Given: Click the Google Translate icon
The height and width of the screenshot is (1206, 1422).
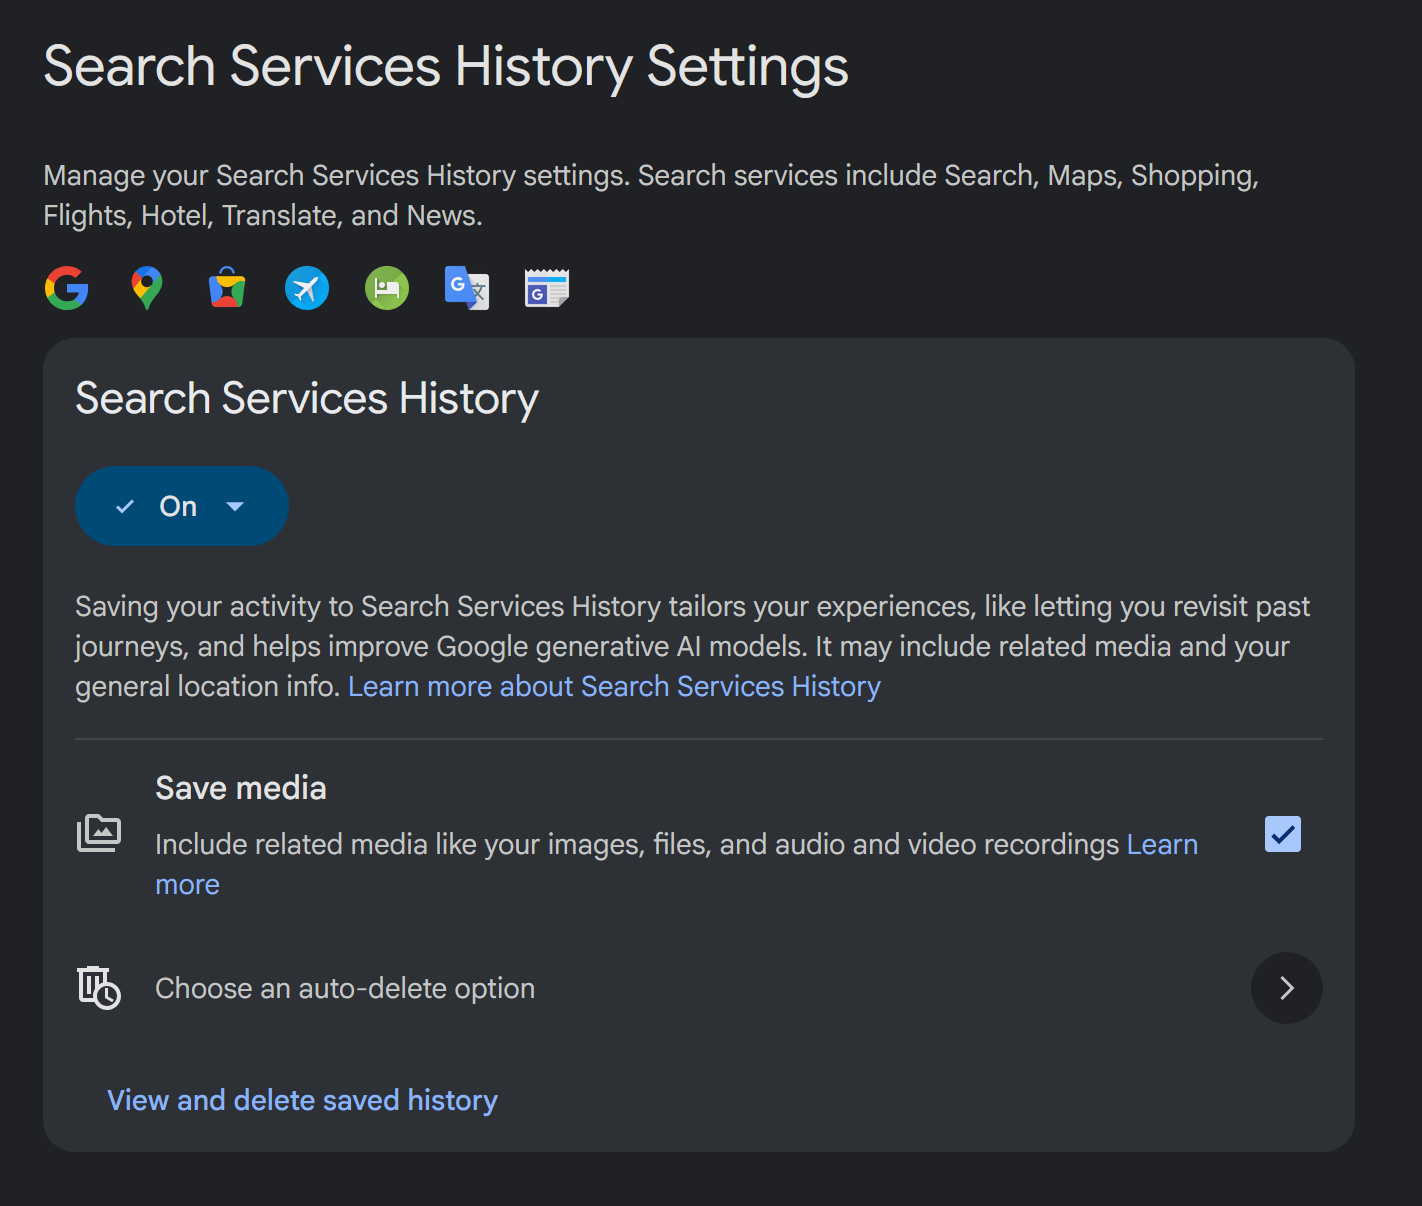Looking at the screenshot, I should [467, 288].
